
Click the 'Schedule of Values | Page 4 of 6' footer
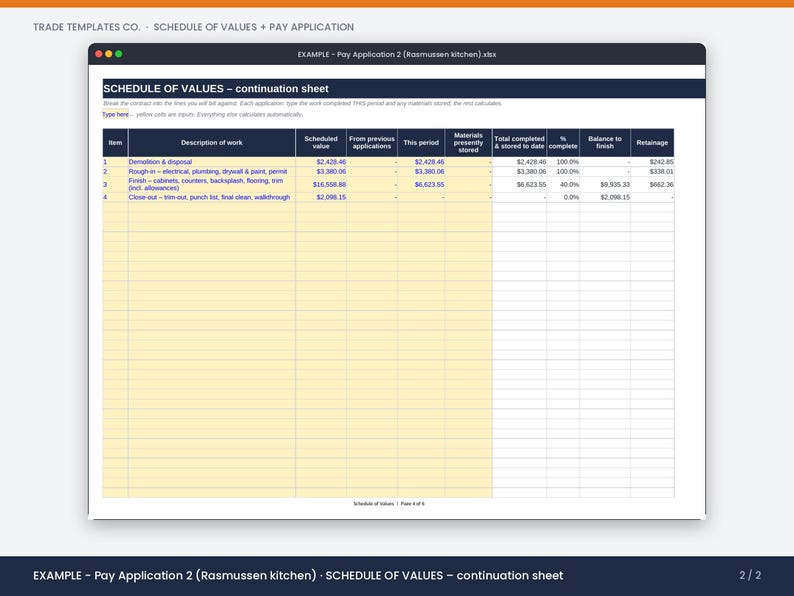pos(389,504)
